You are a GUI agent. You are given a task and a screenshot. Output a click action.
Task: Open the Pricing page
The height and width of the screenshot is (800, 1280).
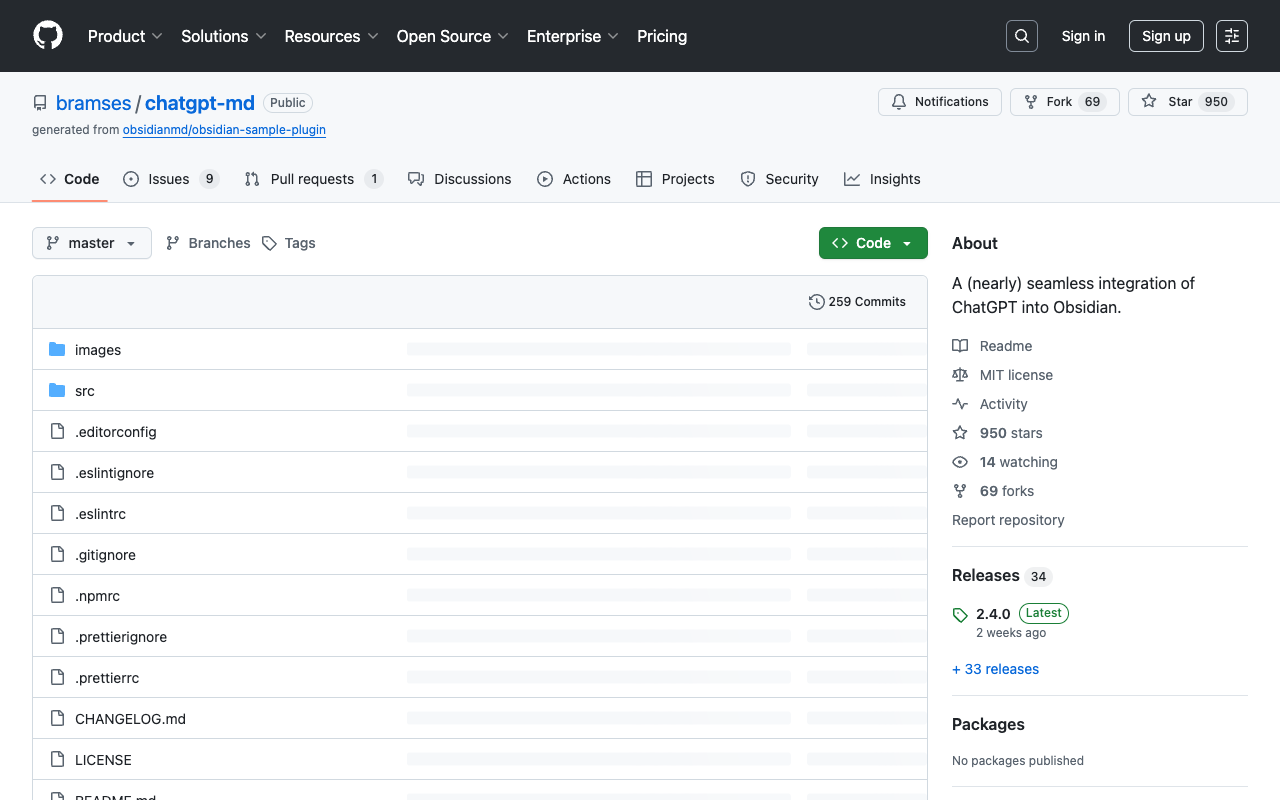tap(662, 36)
